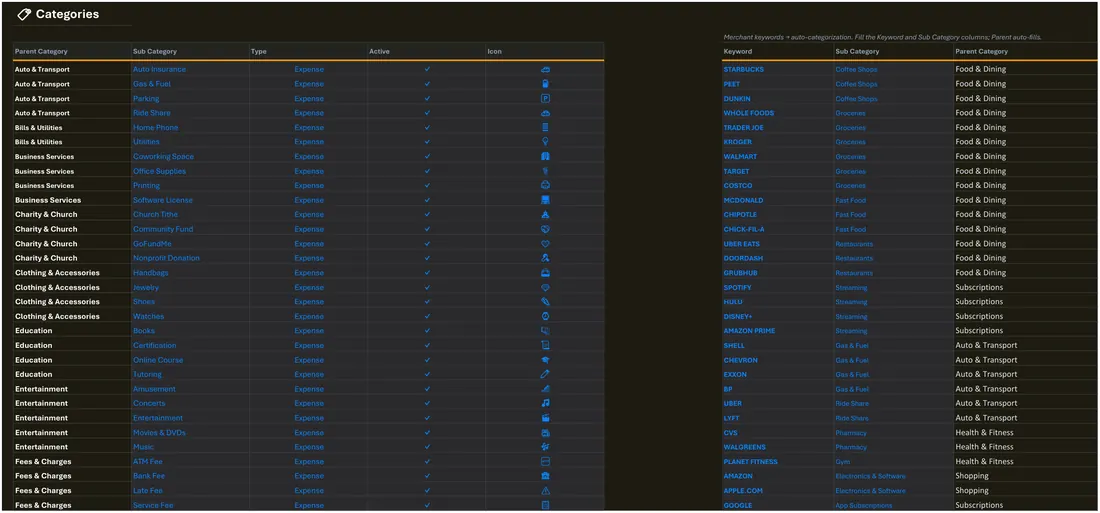Click the Type column header
1100x513 pixels.
259,51
